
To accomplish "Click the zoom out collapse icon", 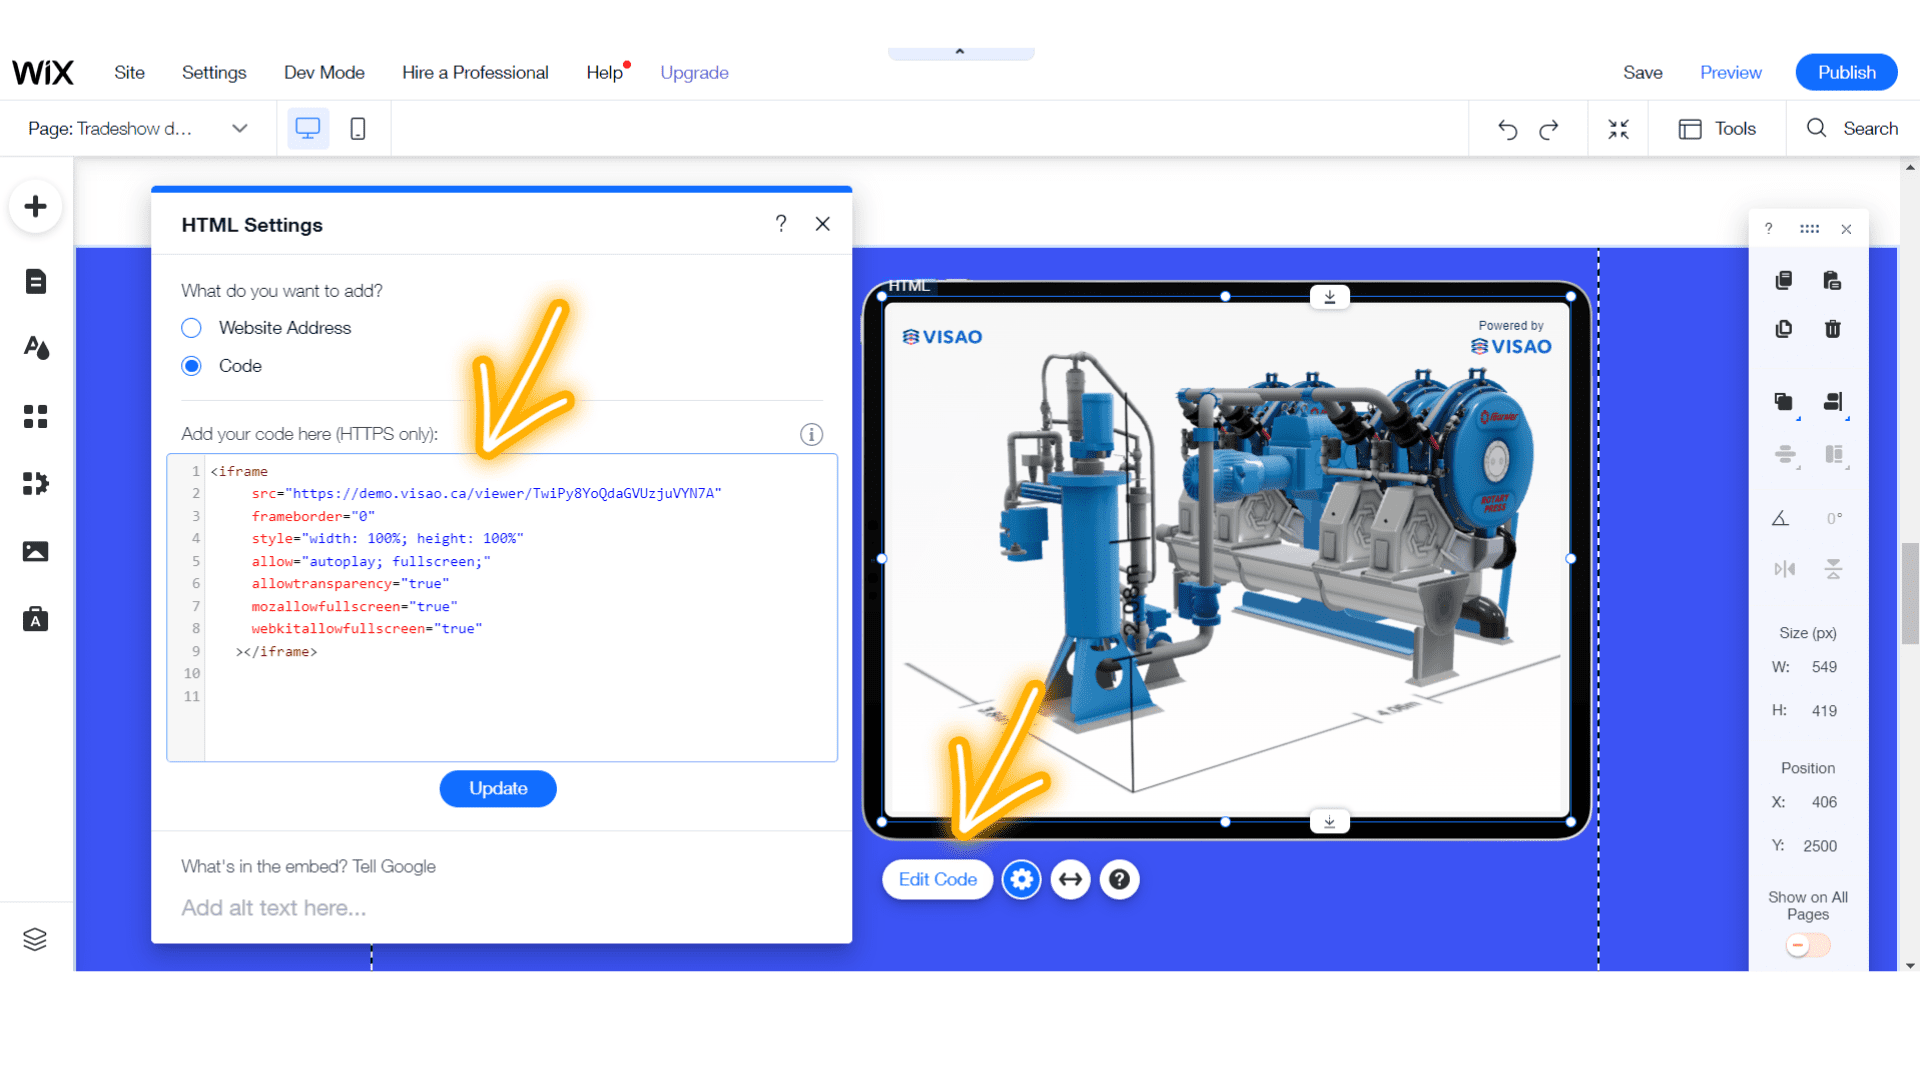I will (1619, 129).
